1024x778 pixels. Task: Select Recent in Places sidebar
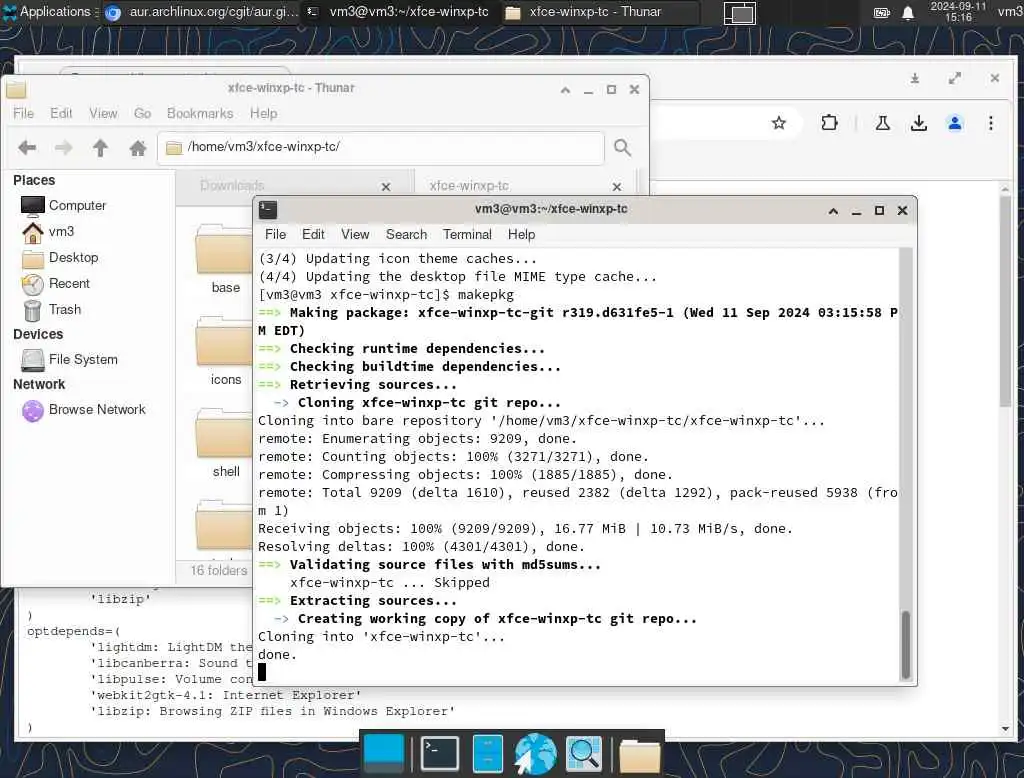point(56,284)
